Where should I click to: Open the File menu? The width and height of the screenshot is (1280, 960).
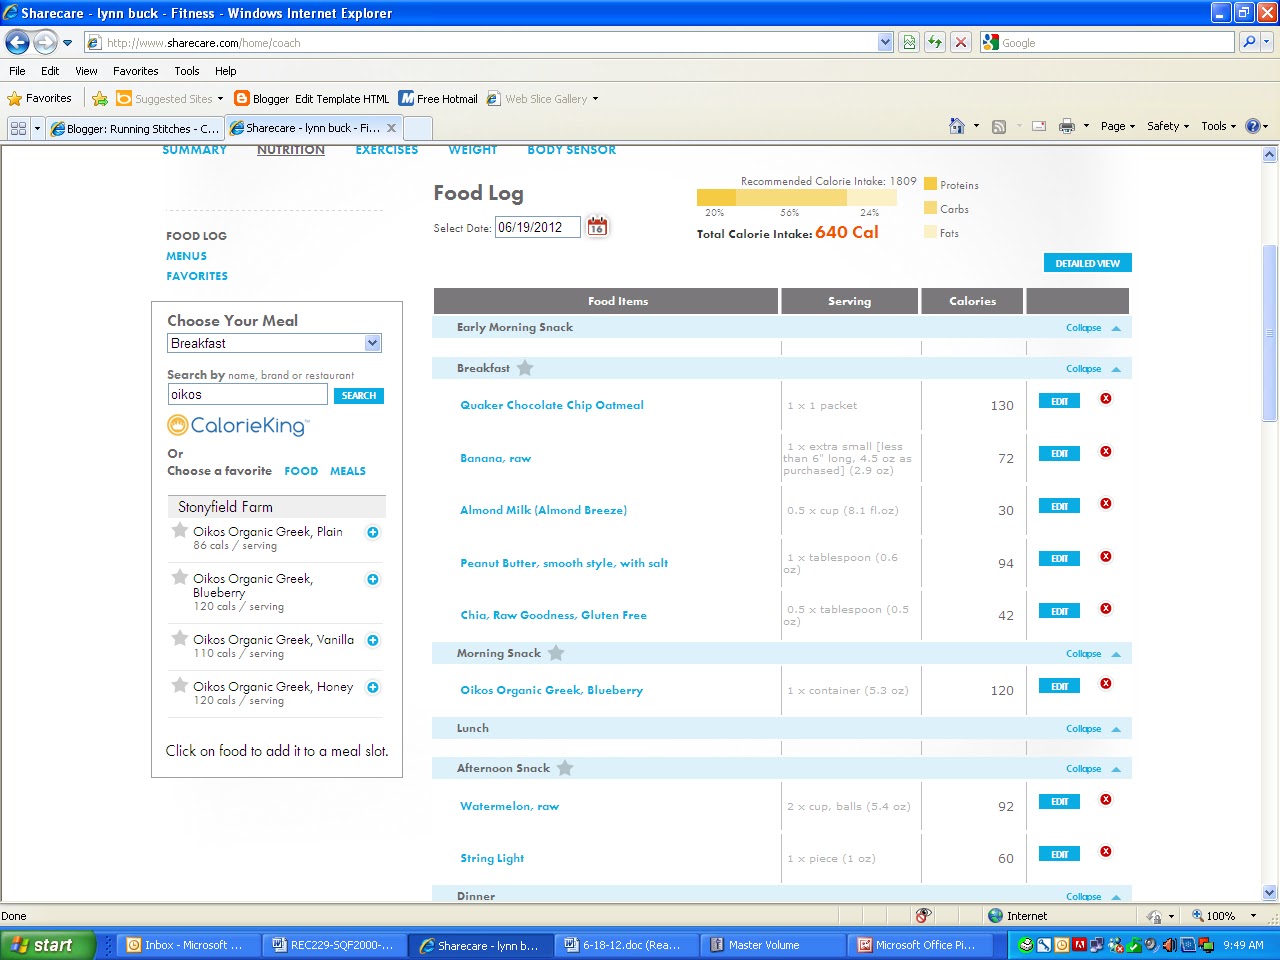pos(17,71)
